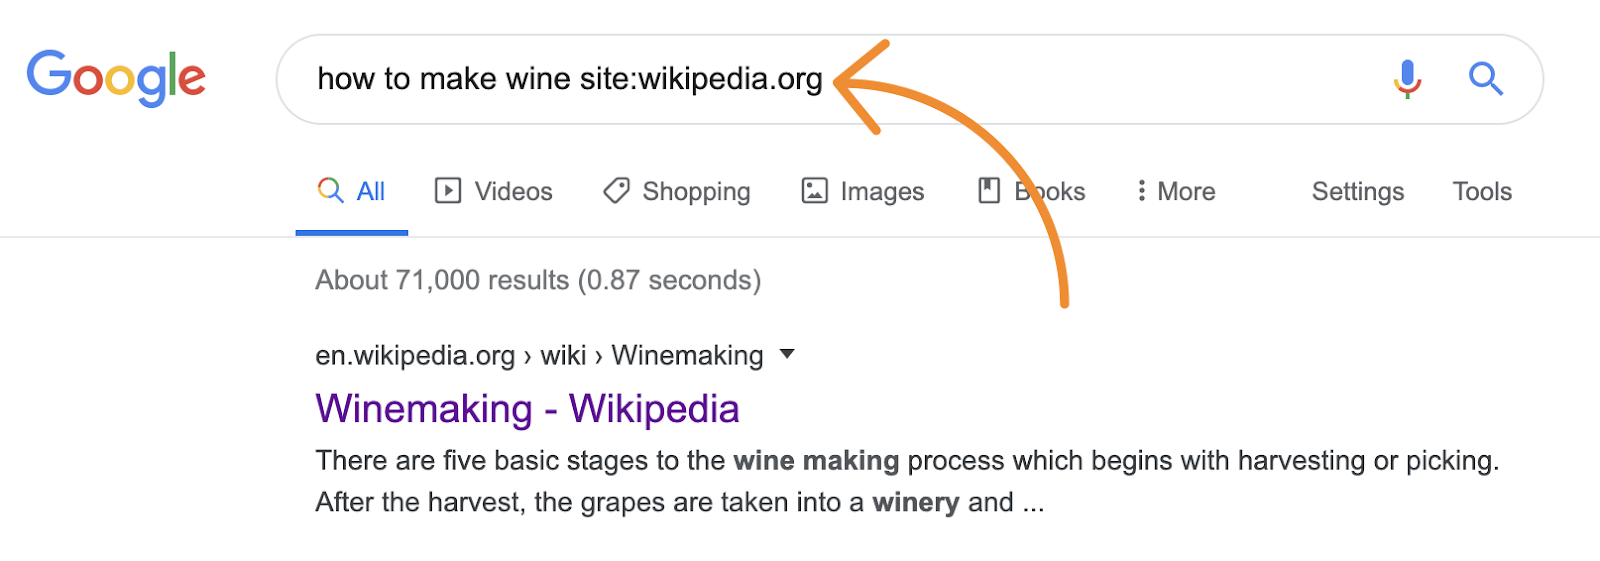Expand the arrow next to Winemaking URL
This screenshot has width=1600, height=561.
[787, 354]
